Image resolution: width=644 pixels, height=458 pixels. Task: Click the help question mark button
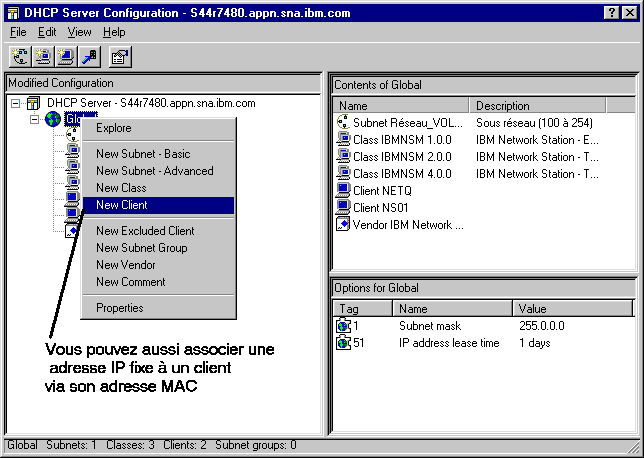612,13
